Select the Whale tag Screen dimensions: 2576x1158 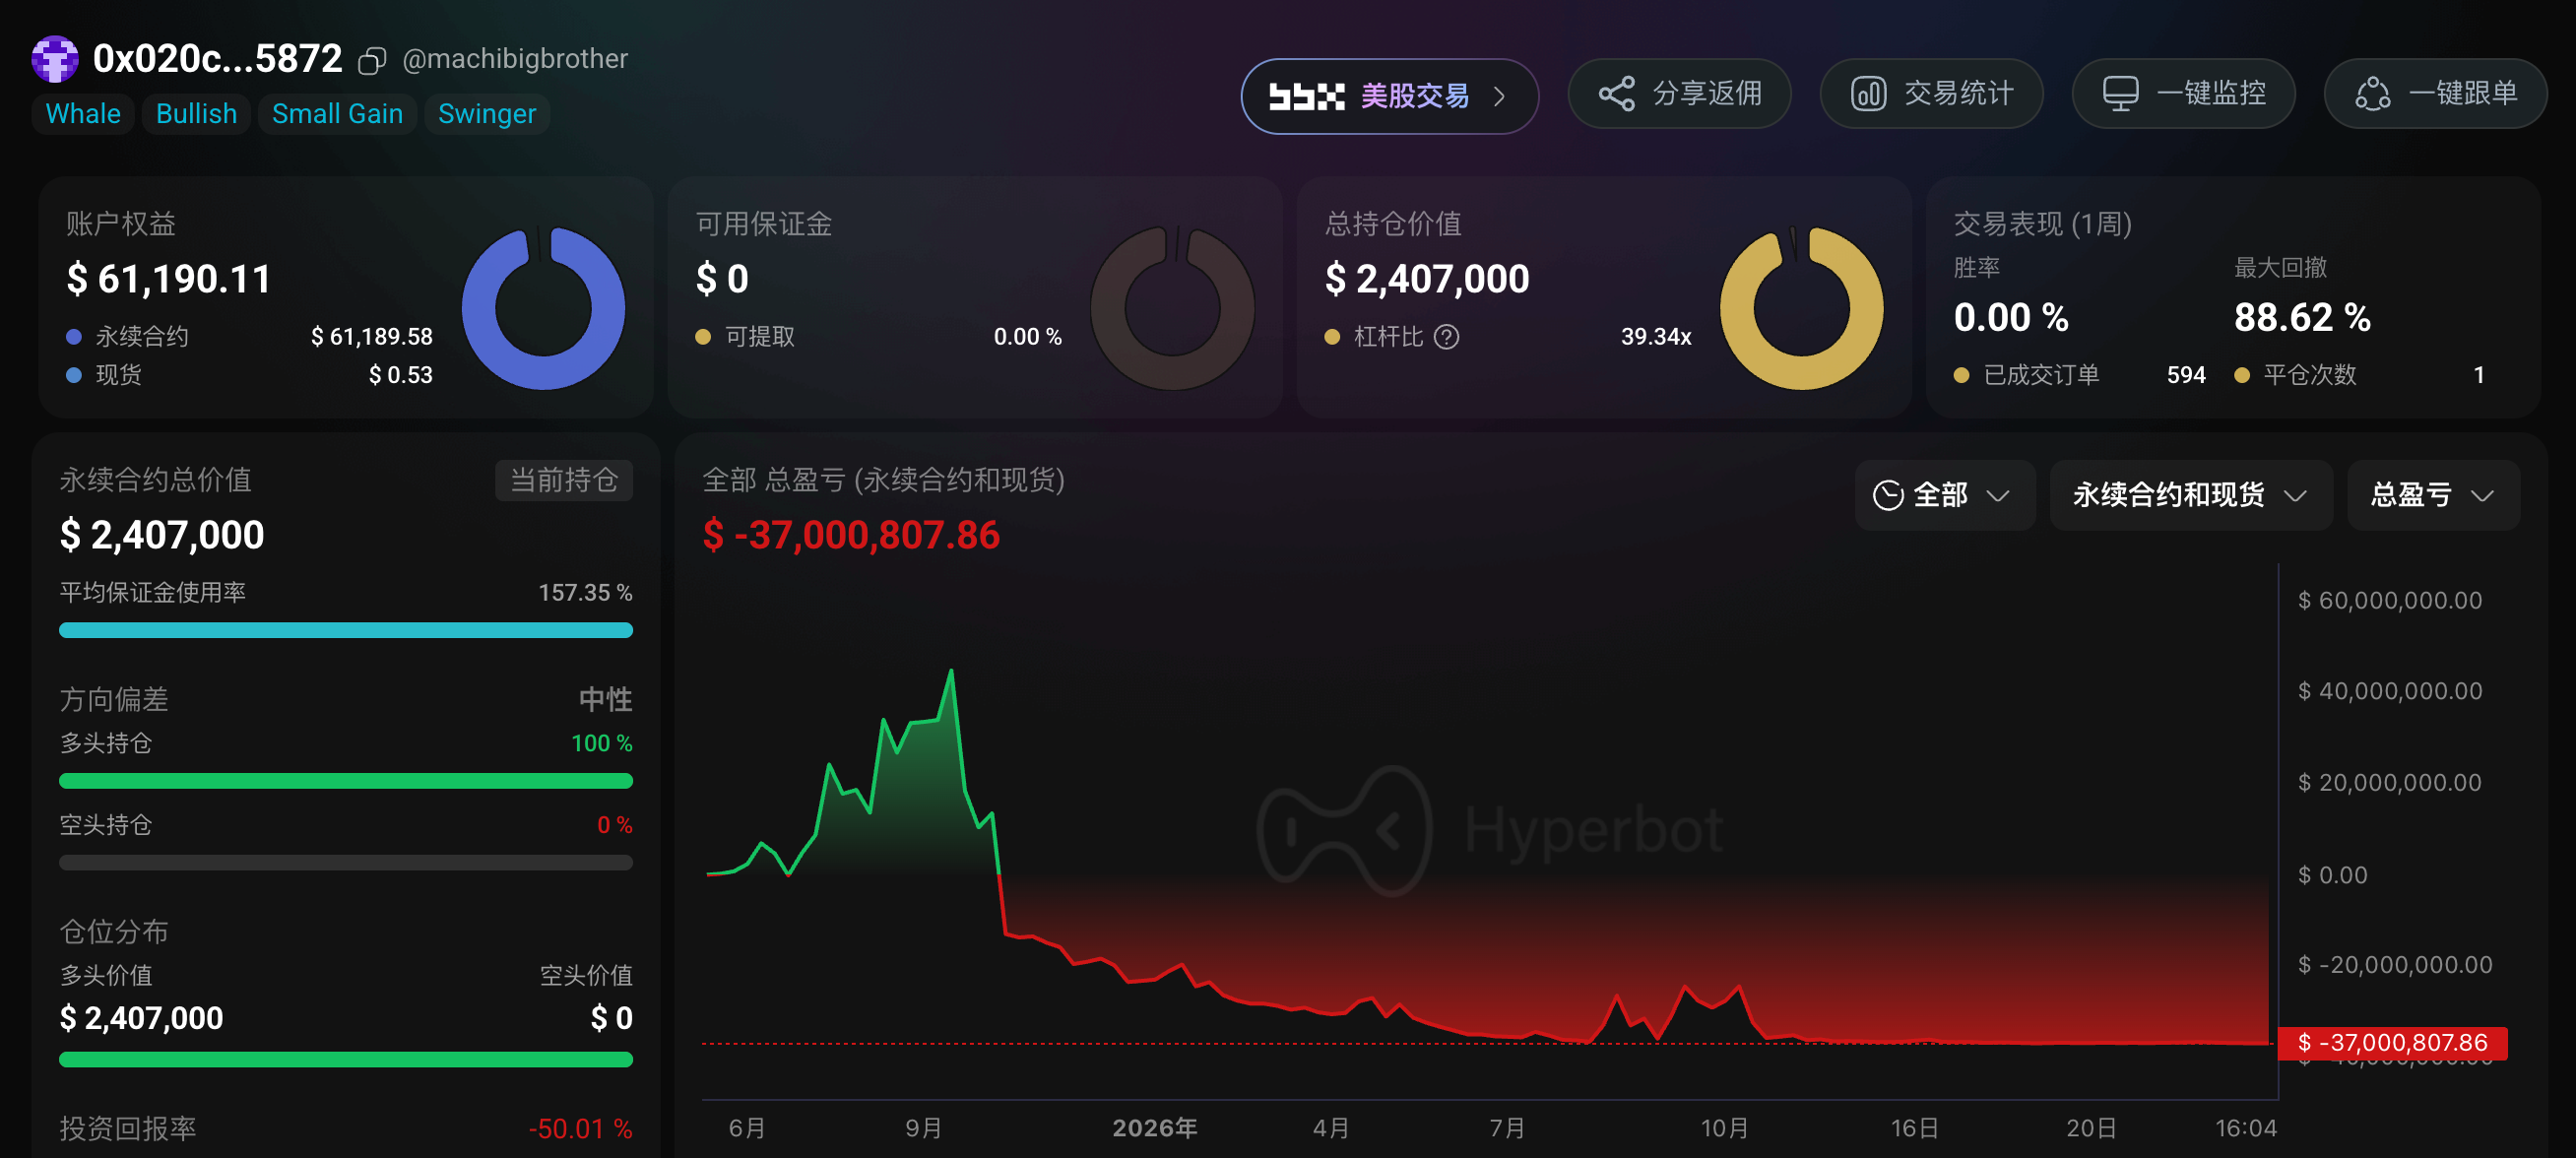83,114
